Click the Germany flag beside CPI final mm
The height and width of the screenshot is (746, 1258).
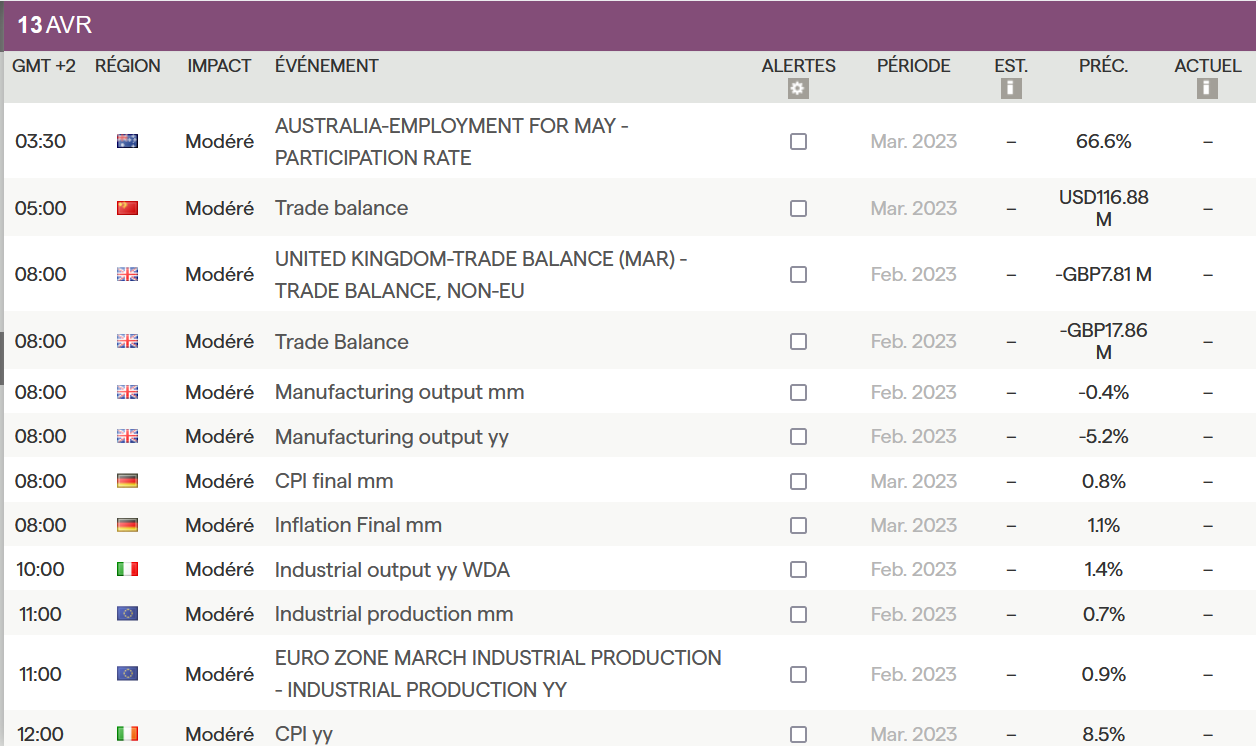coord(127,481)
